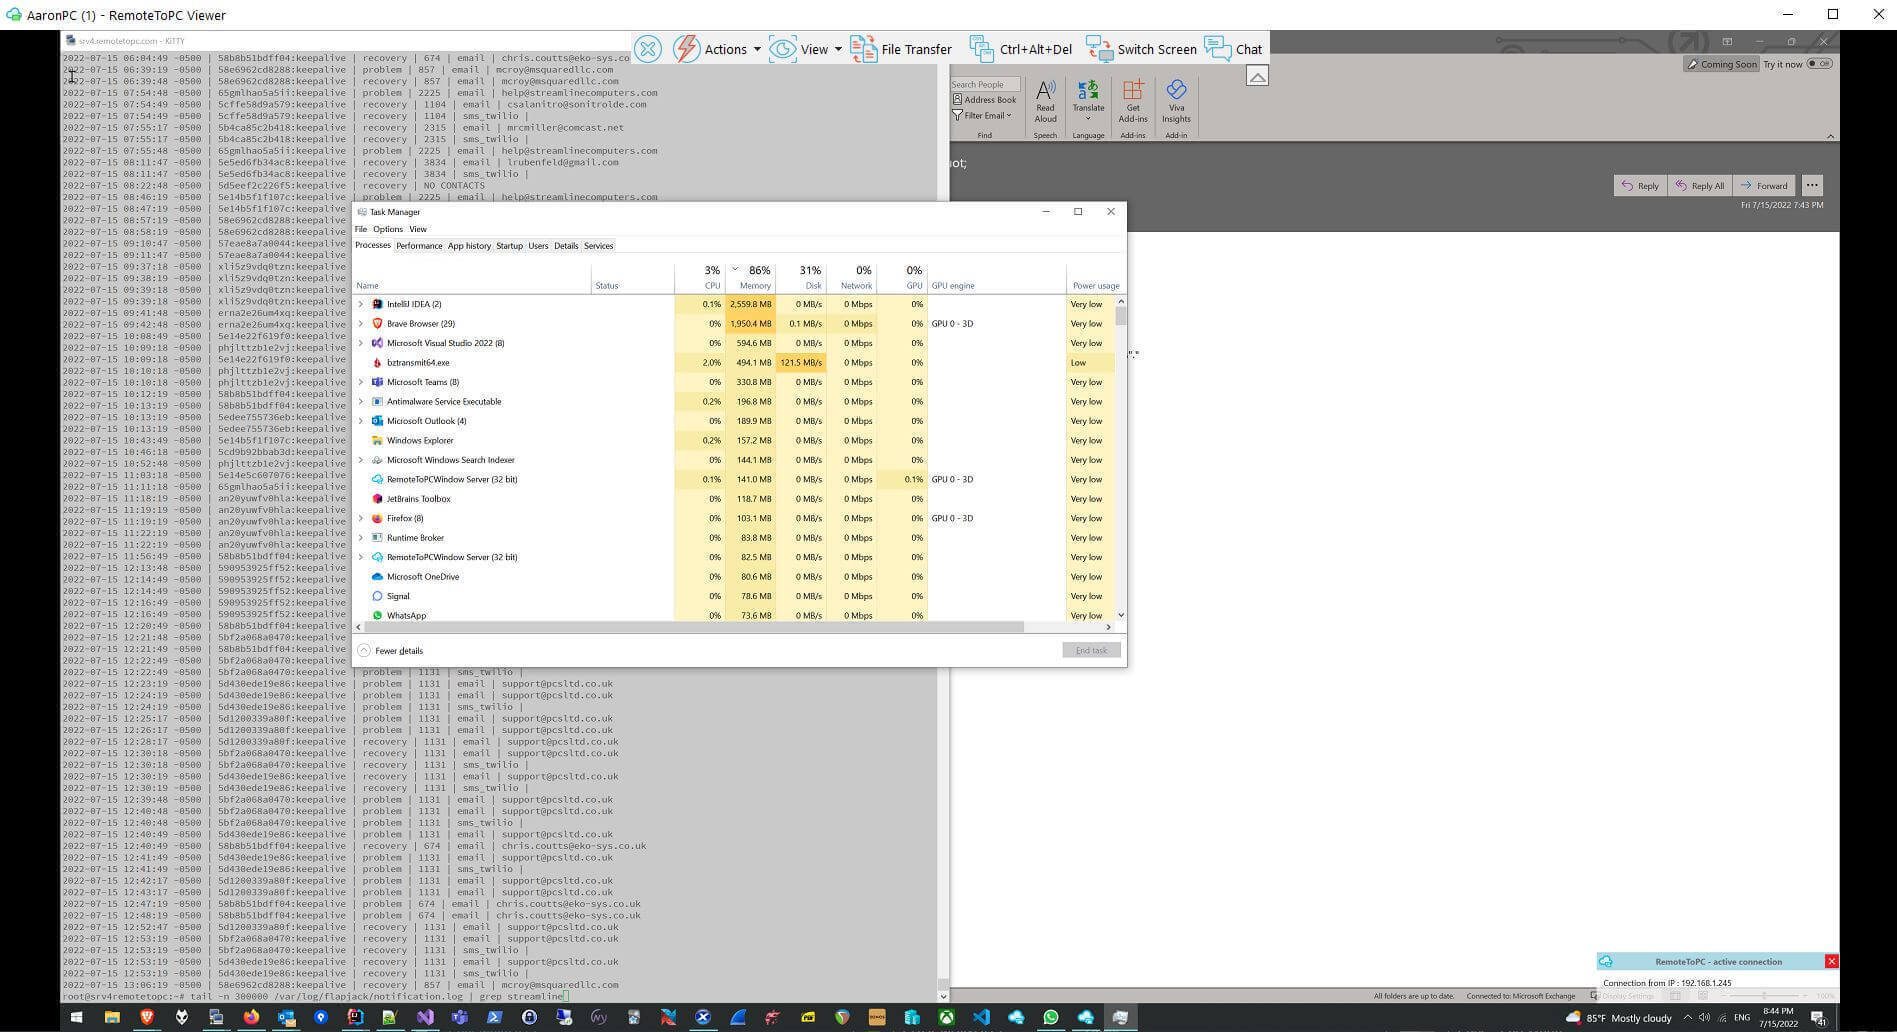This screenshot has height=1032, width=1897.
Task: Activate Read Aloud in the Outlook ribbon
Action: click(1044, 103)
